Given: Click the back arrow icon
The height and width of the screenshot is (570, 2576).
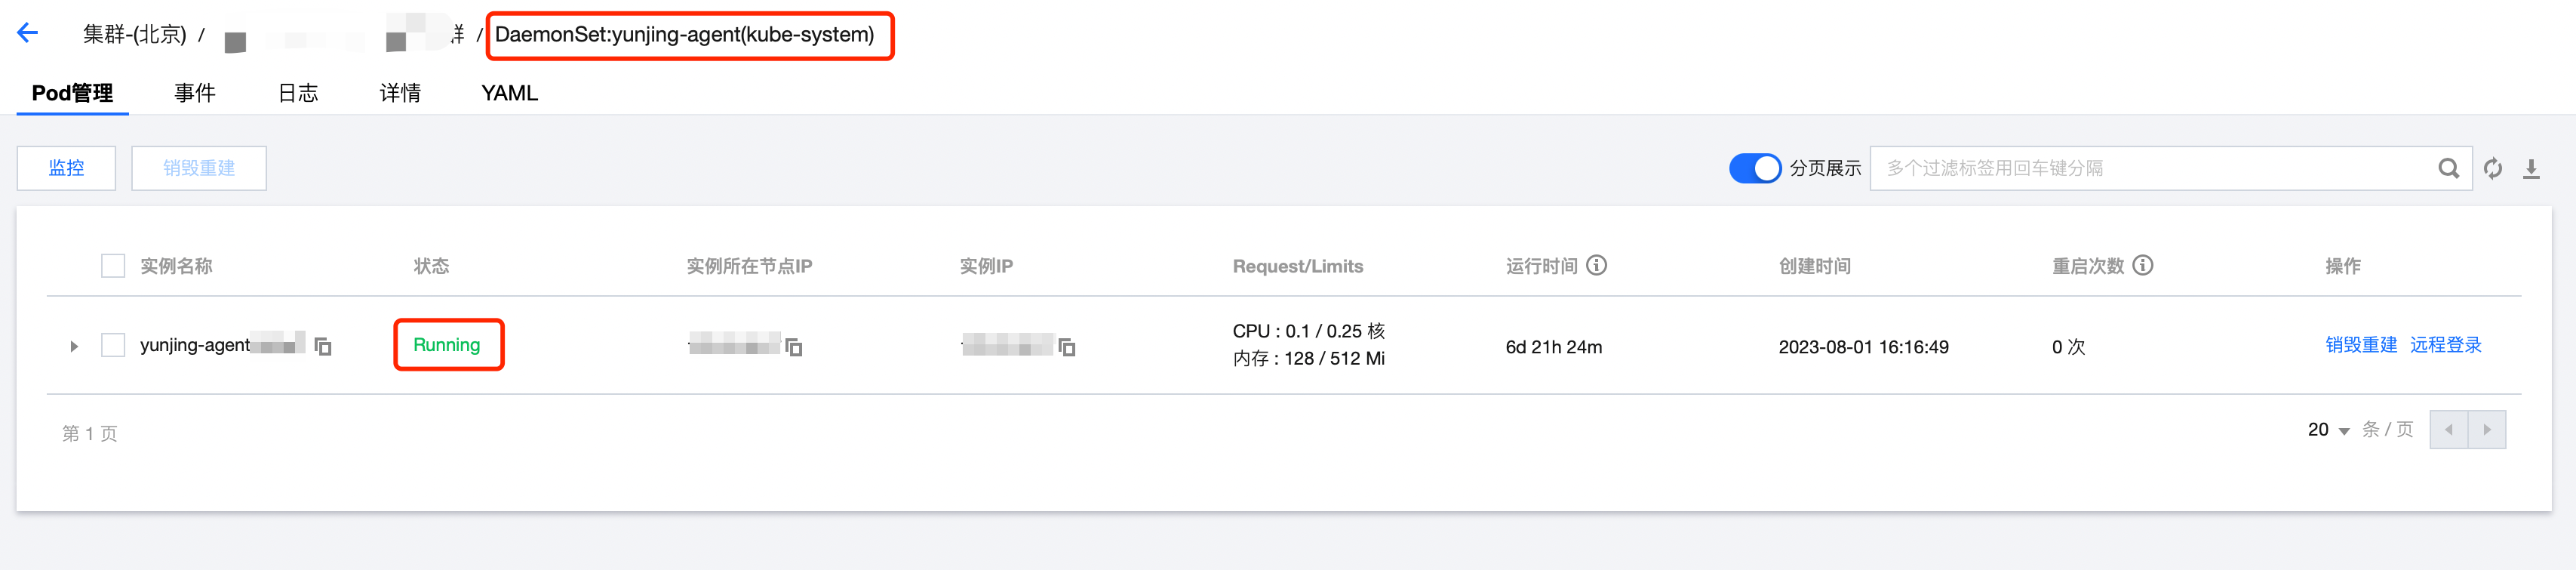Looking at the screenshot, I should [28, 33].
